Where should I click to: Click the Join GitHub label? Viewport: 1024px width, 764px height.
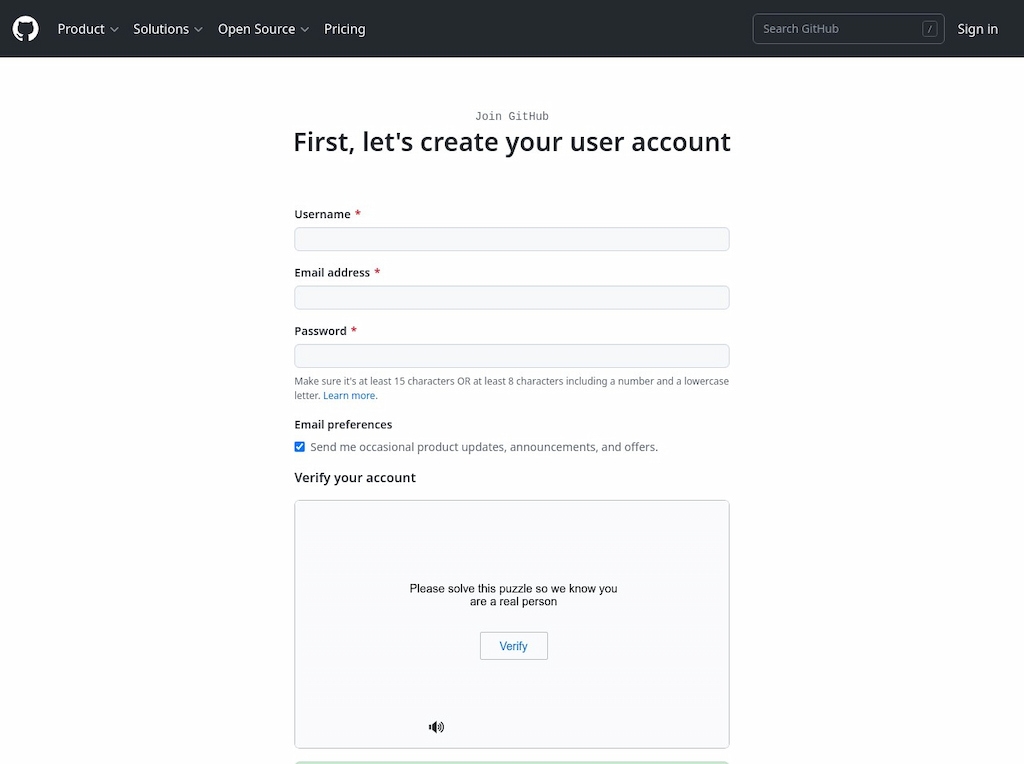coord(511,115)
